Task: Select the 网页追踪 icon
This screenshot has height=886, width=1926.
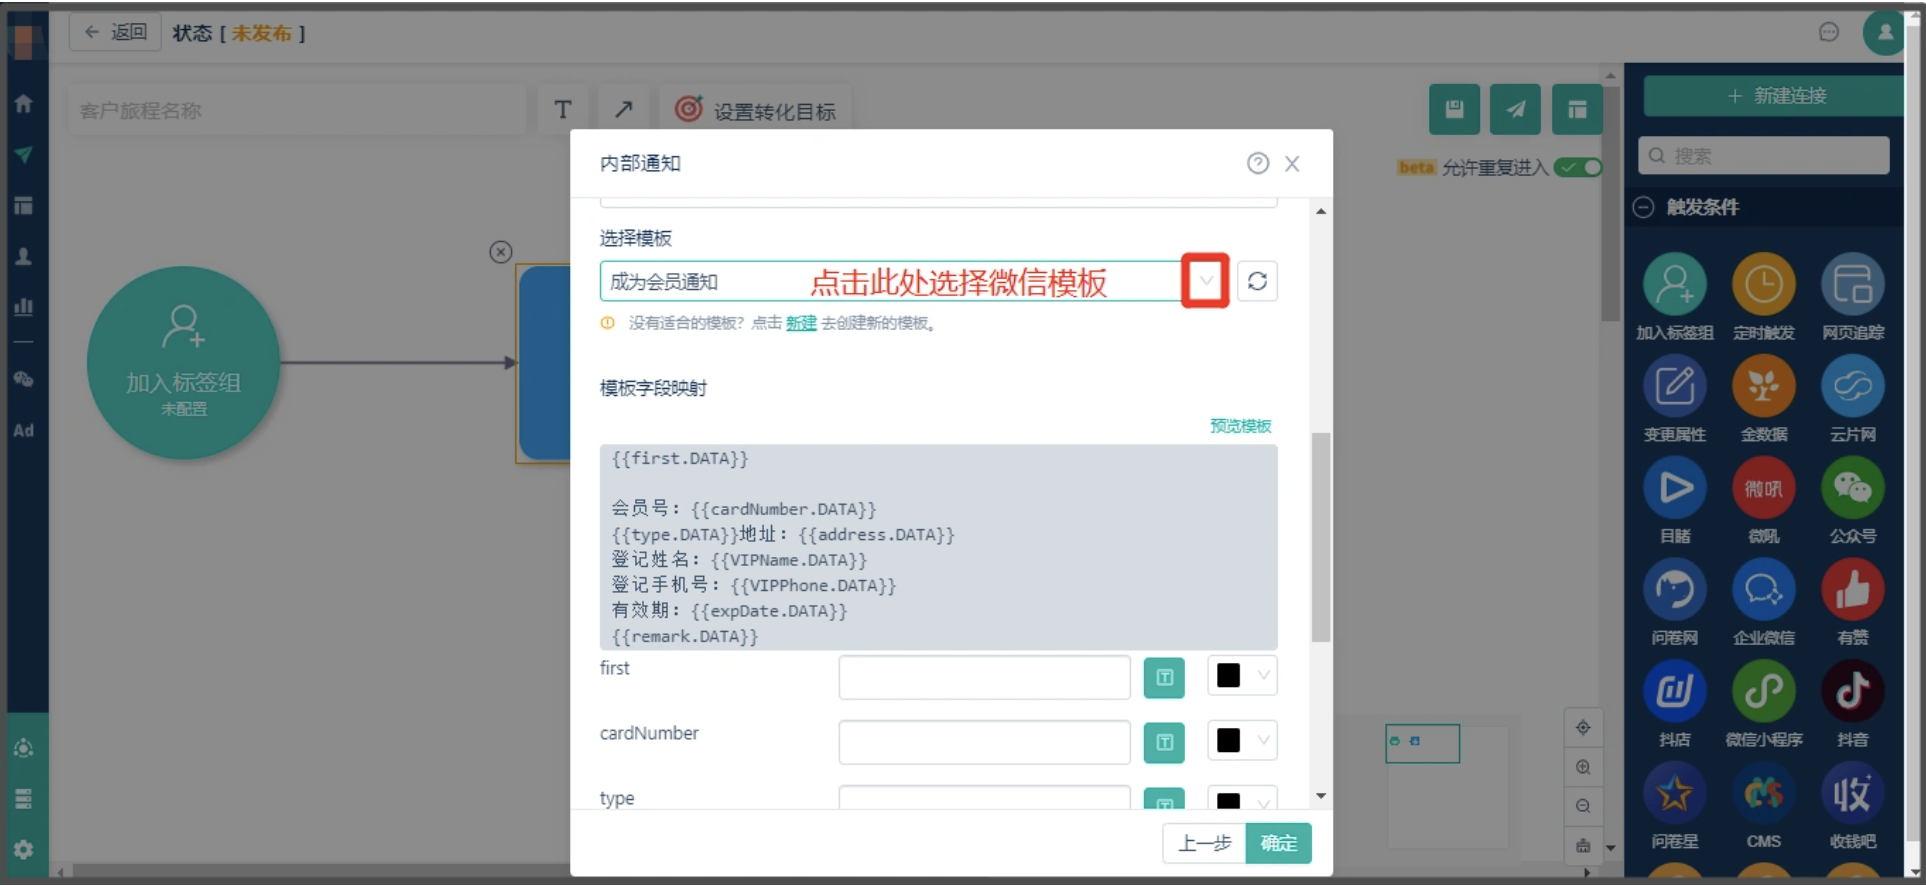Action: (x=1852, y=285)
